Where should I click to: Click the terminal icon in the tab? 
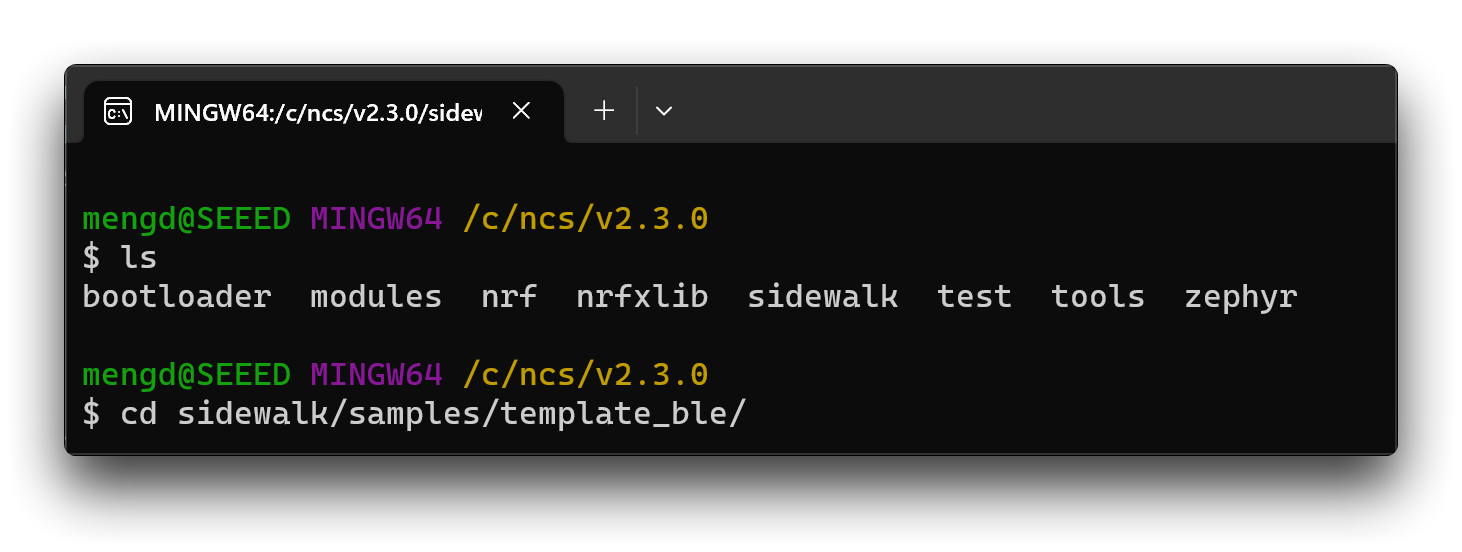pyautogui.click(x=118, y=112)
